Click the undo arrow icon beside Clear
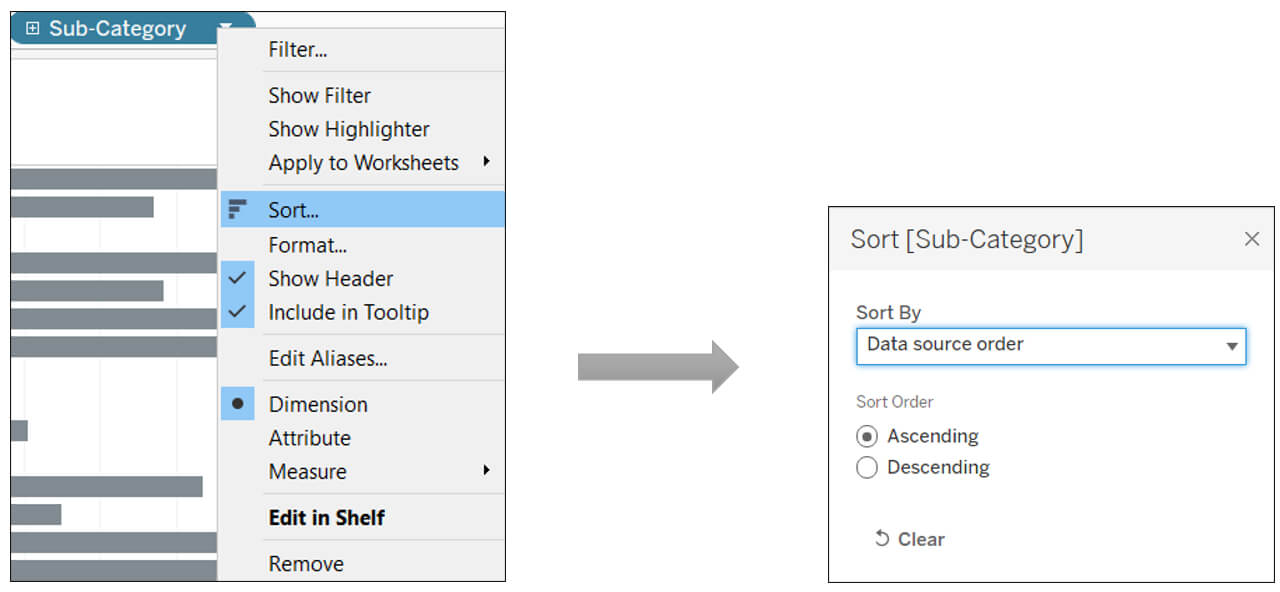The width and height of the screenshot is (1280, 592). (882, 539)
